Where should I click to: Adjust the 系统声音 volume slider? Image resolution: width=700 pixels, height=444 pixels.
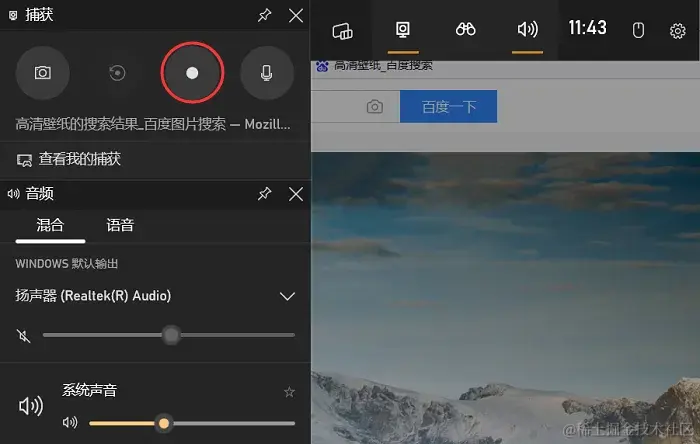click(192, 423)
